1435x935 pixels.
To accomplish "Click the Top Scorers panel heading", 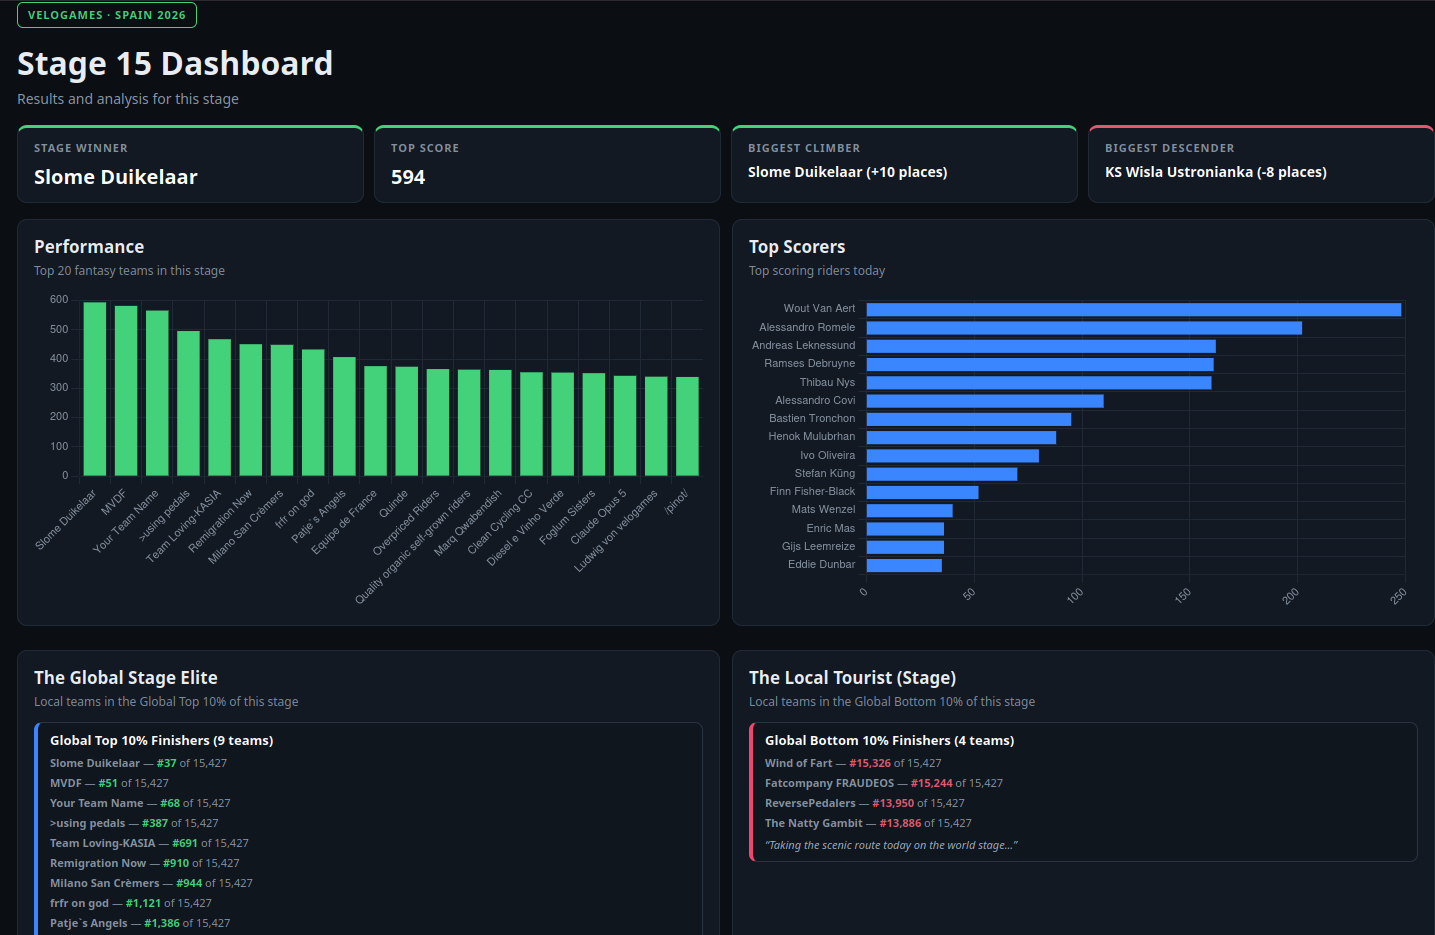I will [x=797, y=247].
